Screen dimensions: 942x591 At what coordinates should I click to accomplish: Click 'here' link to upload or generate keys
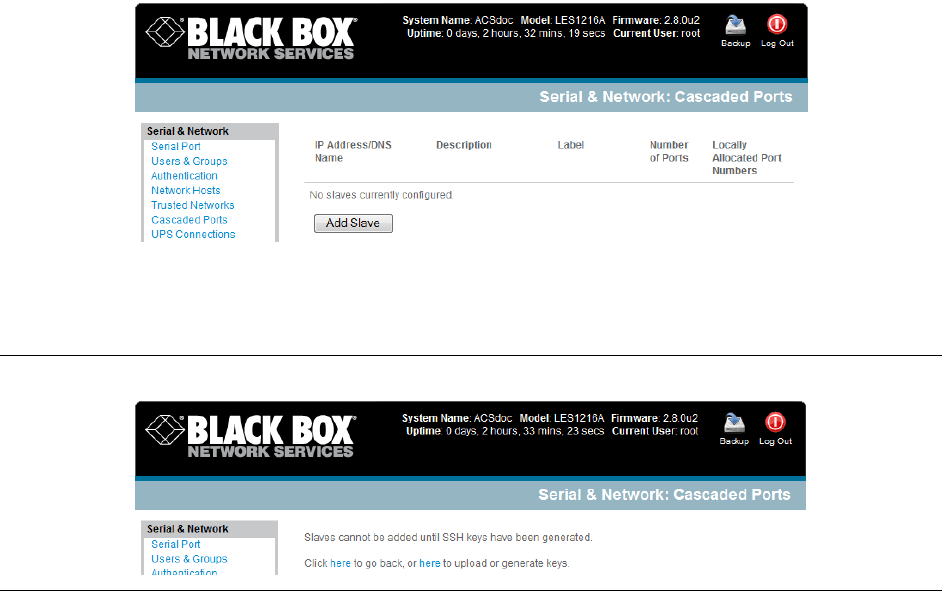[x=430, y=563]
